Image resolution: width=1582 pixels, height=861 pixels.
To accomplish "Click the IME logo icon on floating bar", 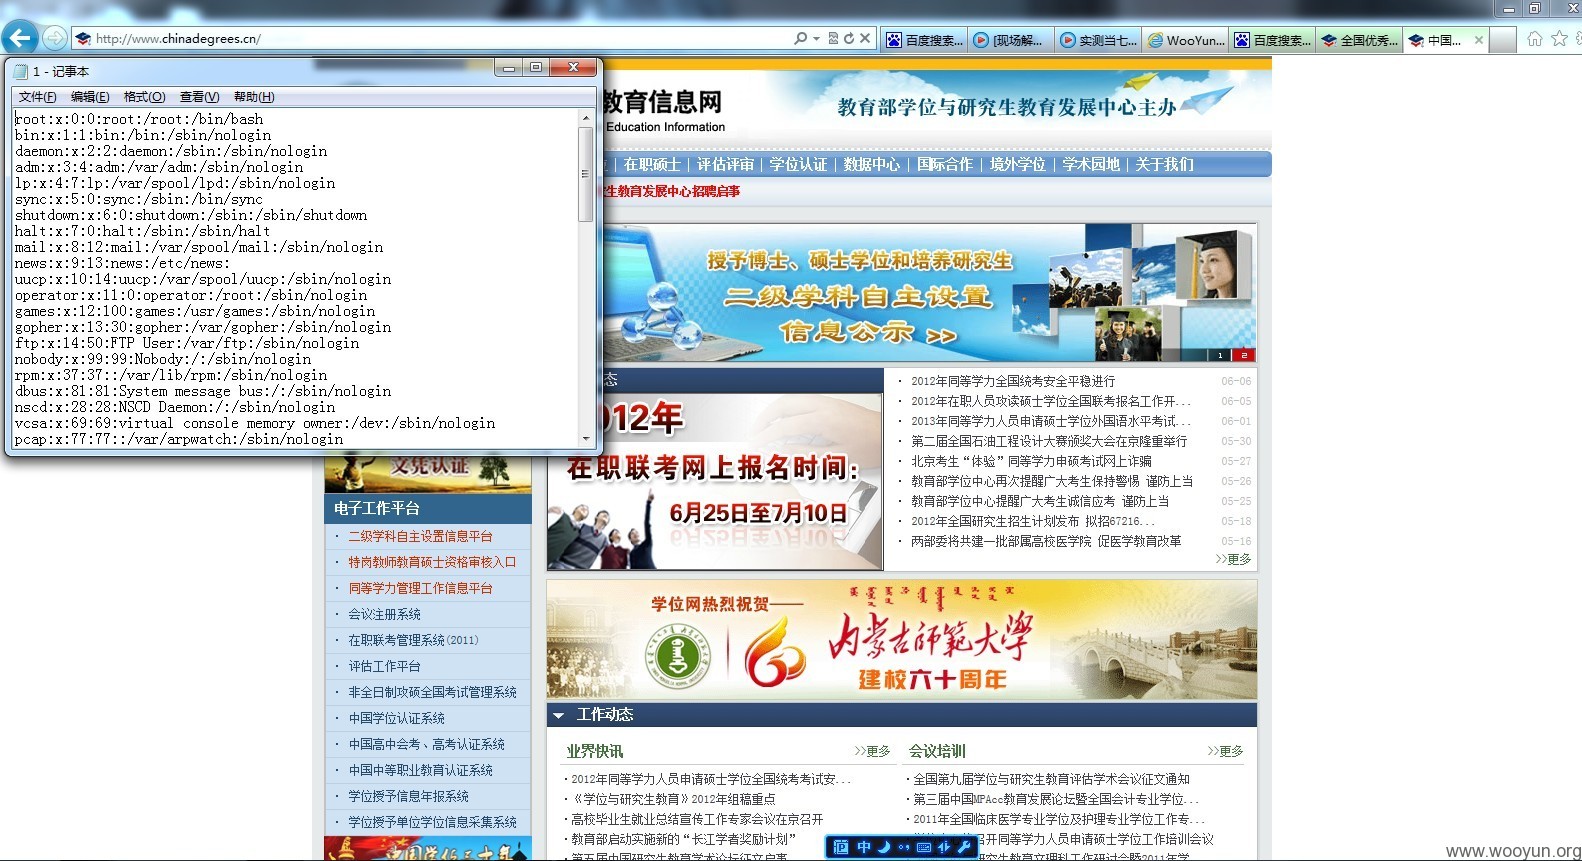I will pyautogui.click(x=841, y=847).
